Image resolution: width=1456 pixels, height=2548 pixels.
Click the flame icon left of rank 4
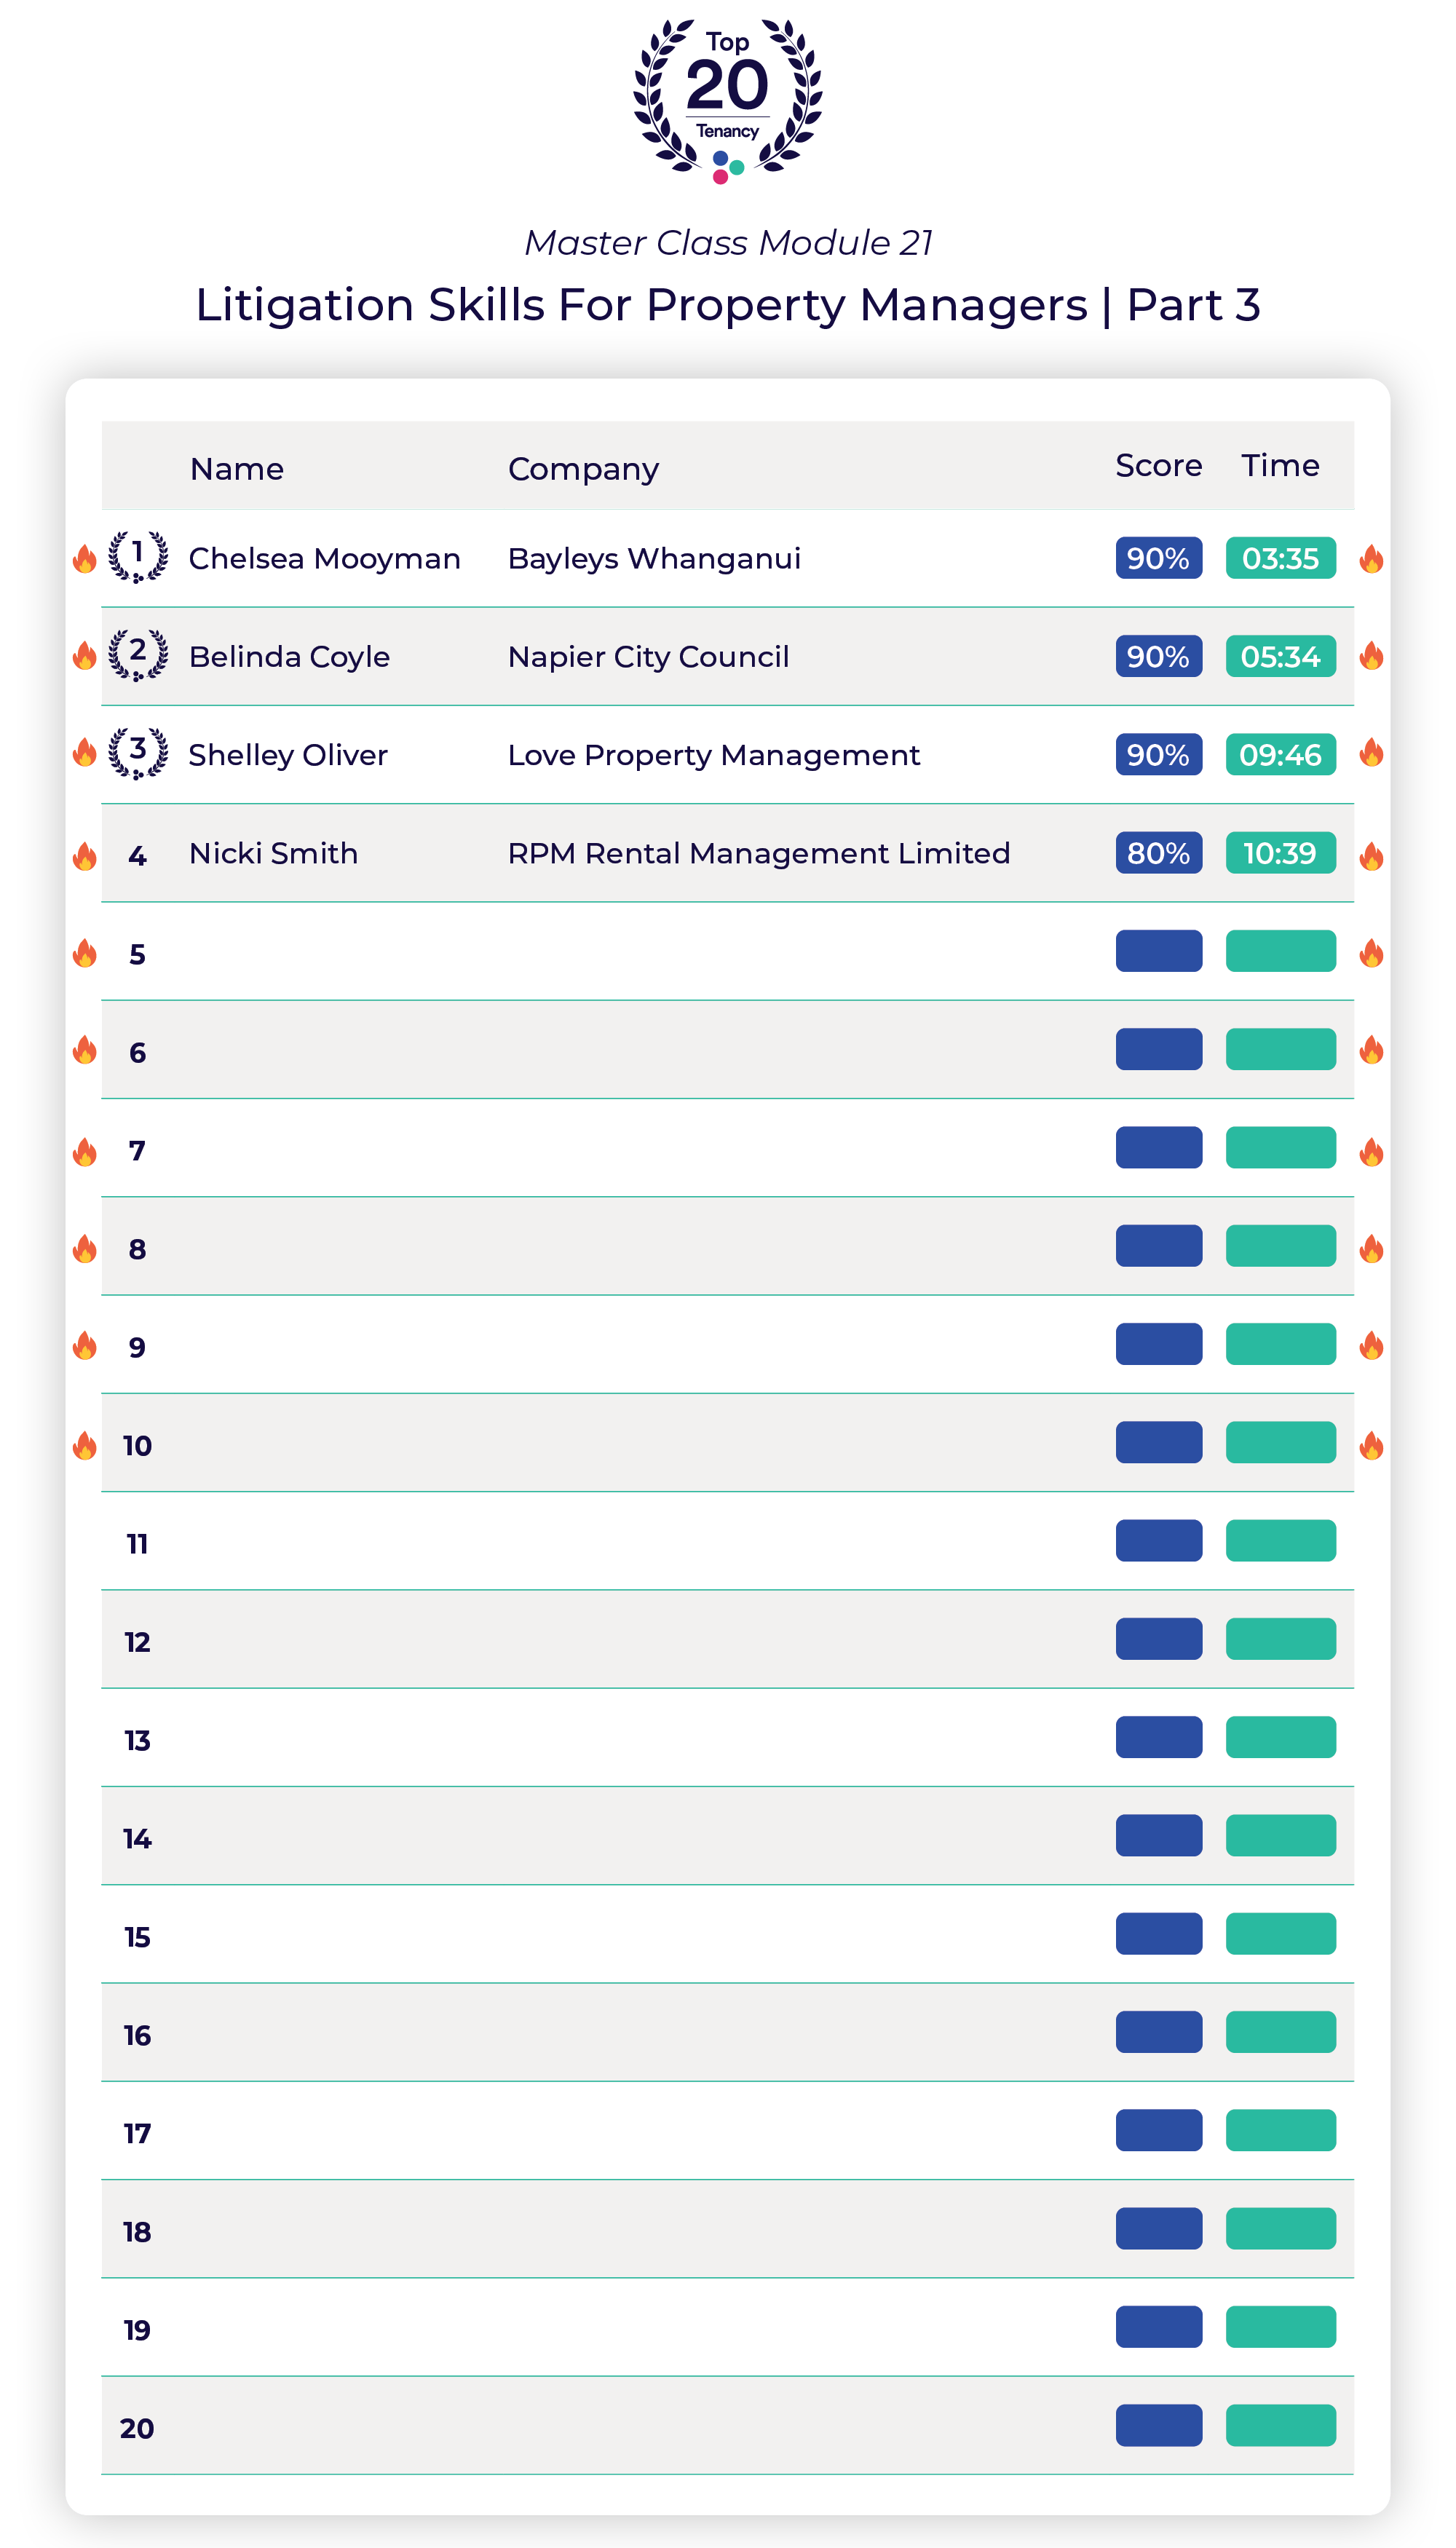coord(85,856)
